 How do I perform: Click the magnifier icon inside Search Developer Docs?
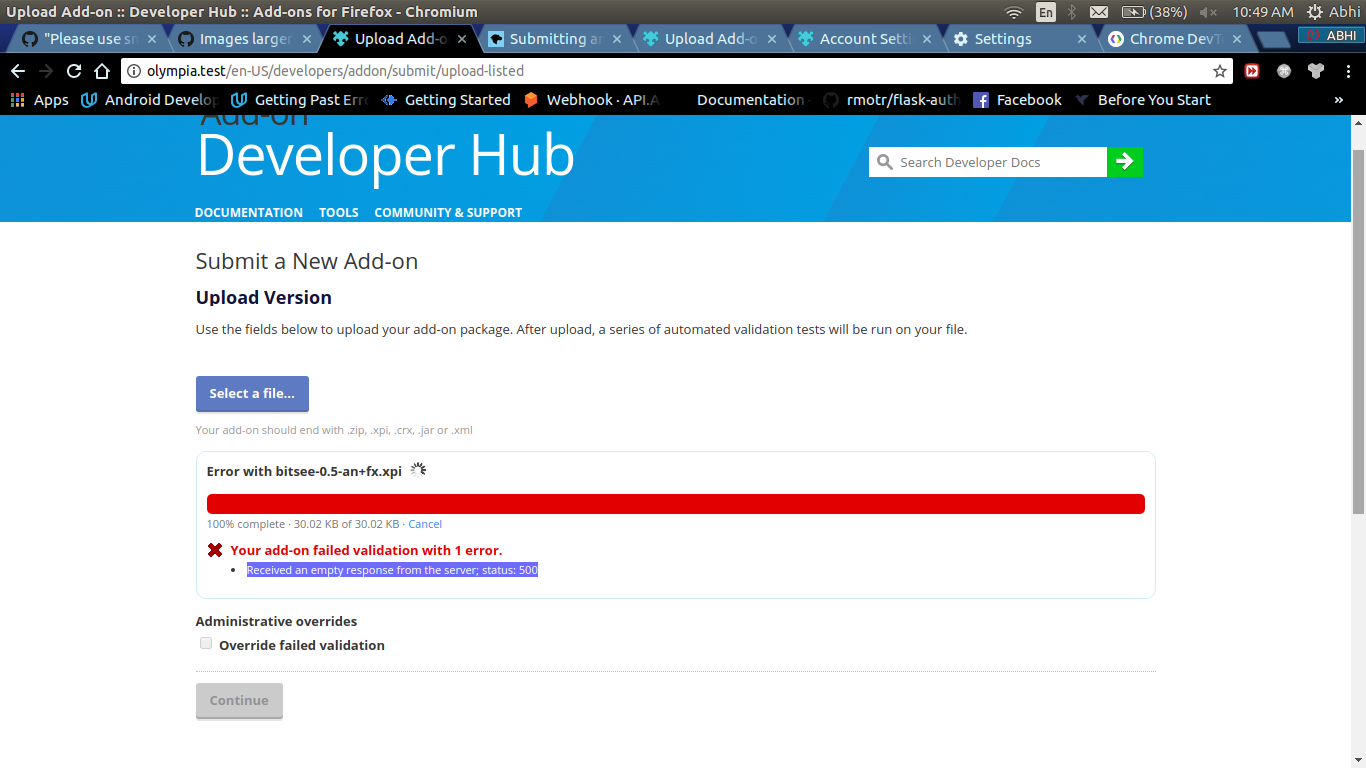click(x=886, y=162)
